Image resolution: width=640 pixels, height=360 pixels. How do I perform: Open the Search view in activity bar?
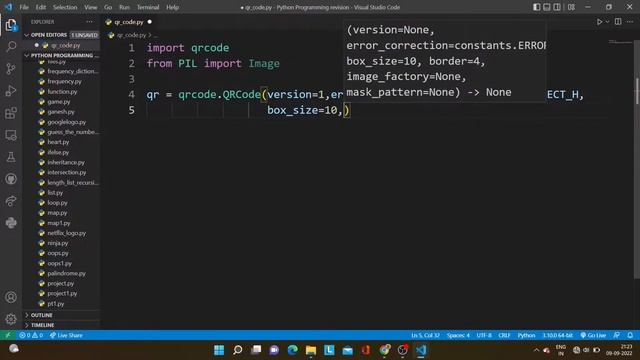[x=11, y=47]
